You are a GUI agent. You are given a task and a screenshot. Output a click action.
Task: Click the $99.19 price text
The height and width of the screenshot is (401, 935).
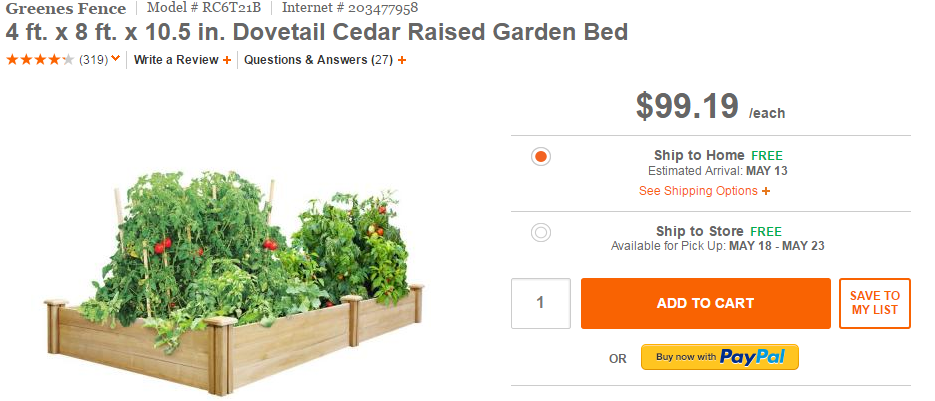[x=687, y=106]
